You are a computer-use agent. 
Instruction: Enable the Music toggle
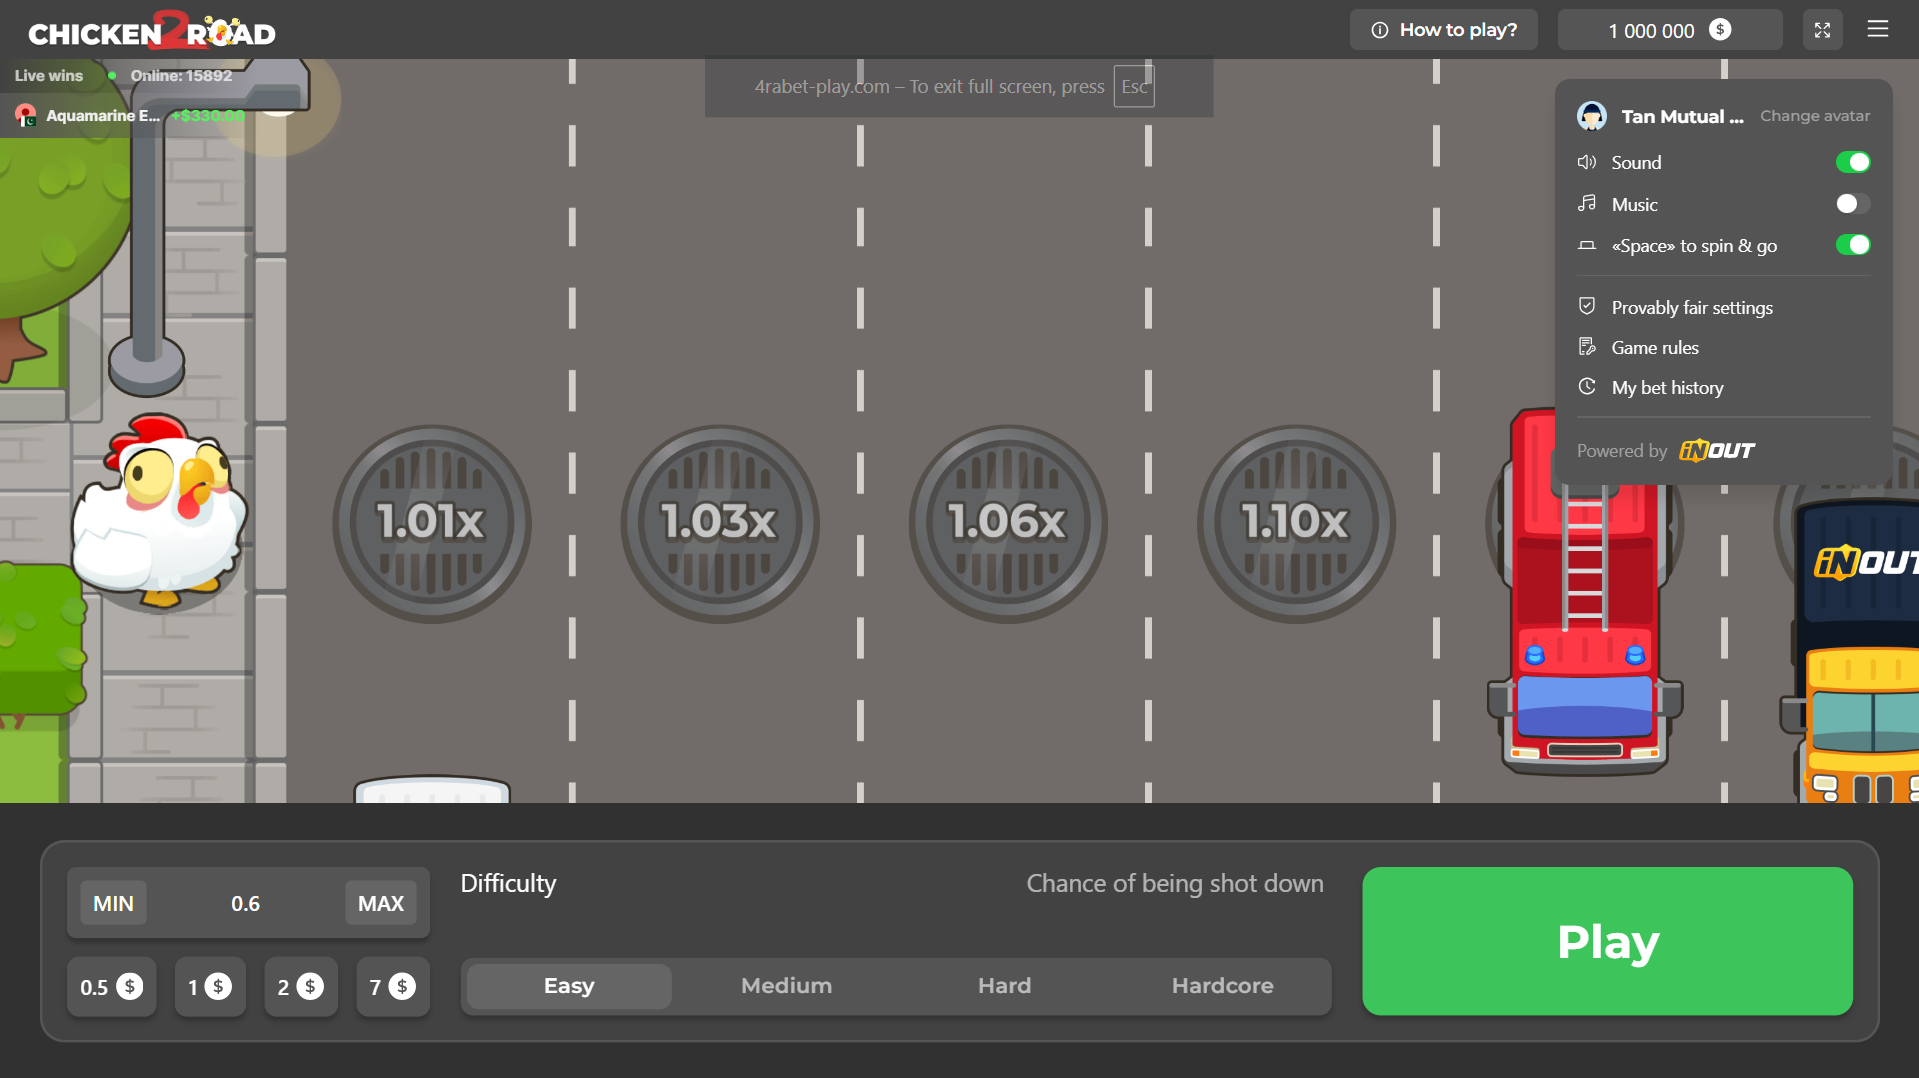coord(1852,204)
